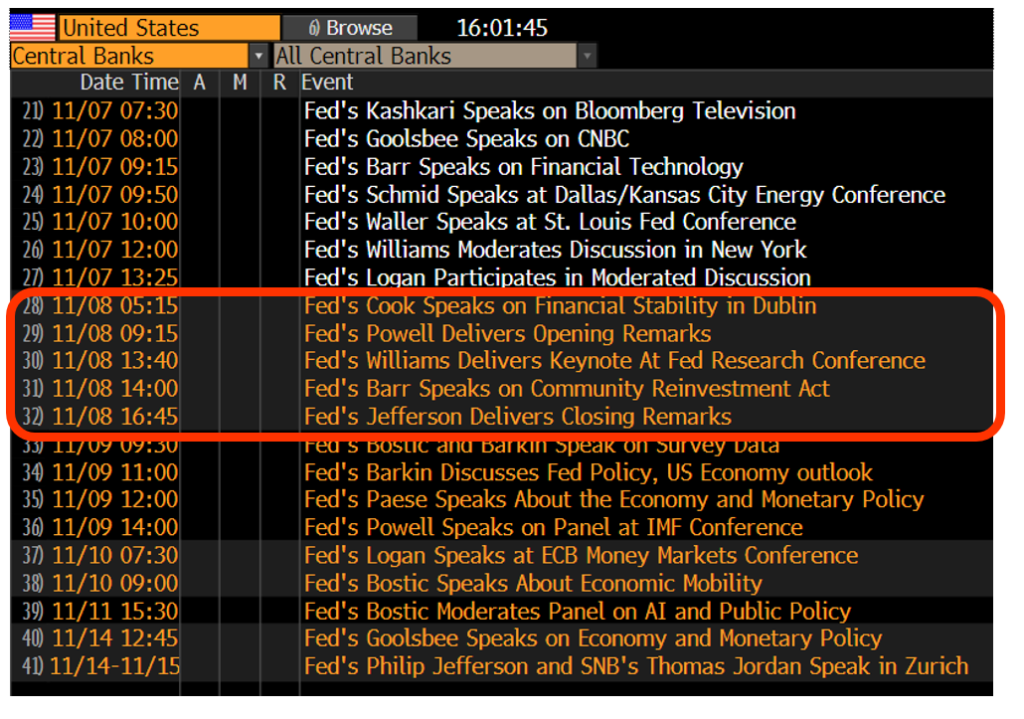Open Fed's Kashkari Speaks on Bloomberg Television

click(550, 111)
